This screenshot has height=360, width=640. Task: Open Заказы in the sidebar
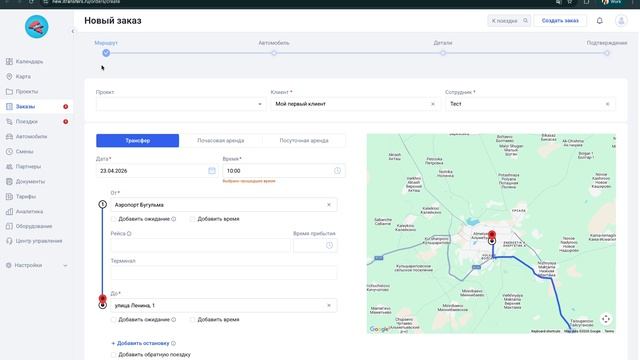point(25,107)
